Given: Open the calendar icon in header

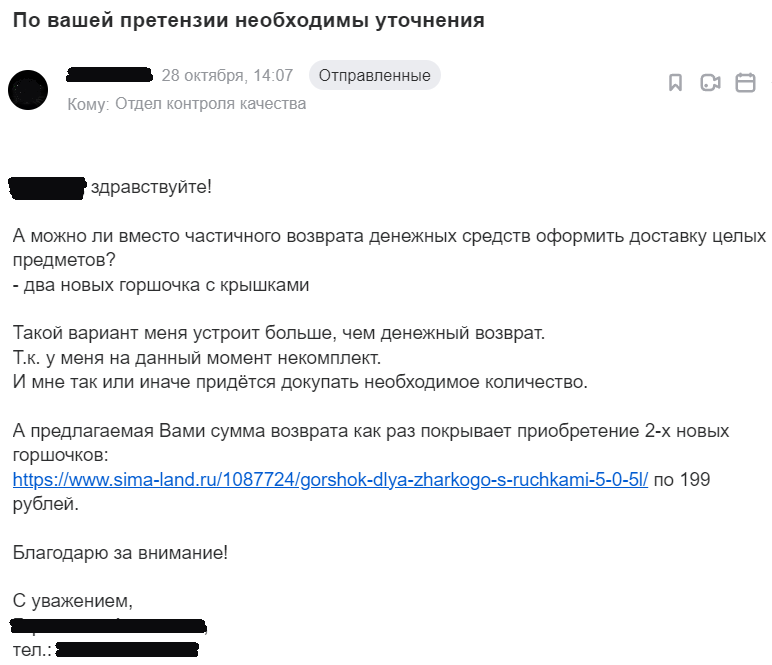Looking at the screenshot, I should point(745,83).
